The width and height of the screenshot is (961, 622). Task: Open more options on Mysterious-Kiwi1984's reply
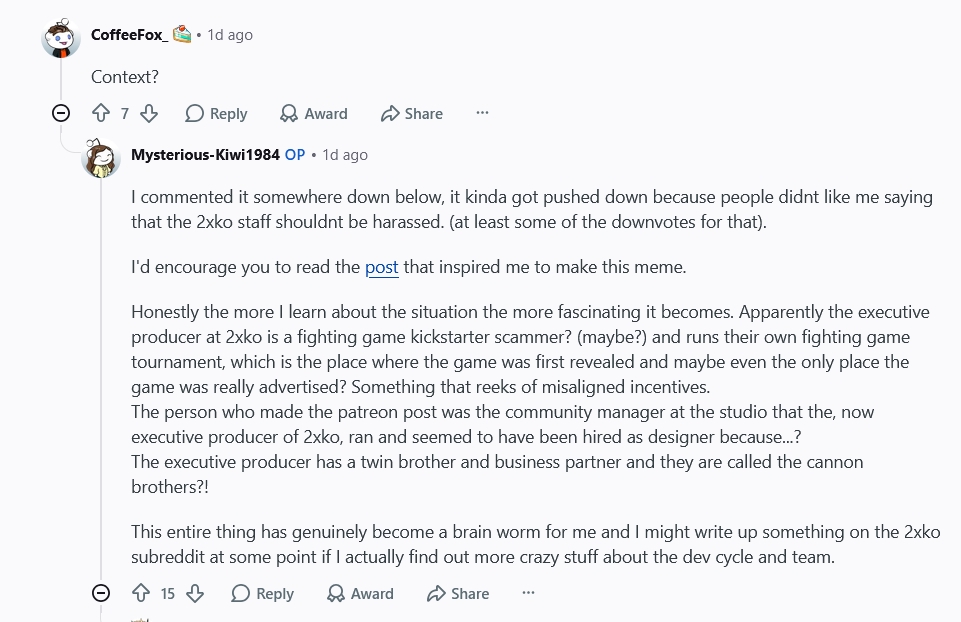(528, 593)
